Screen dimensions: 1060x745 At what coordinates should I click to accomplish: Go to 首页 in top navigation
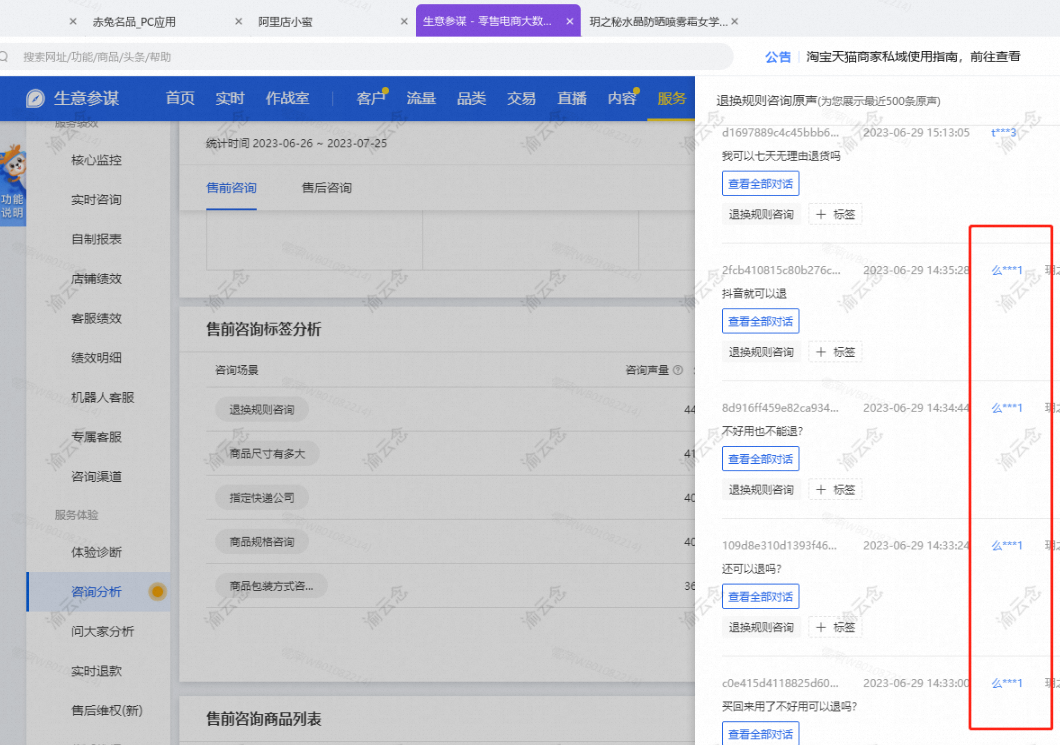pos(180,99)
